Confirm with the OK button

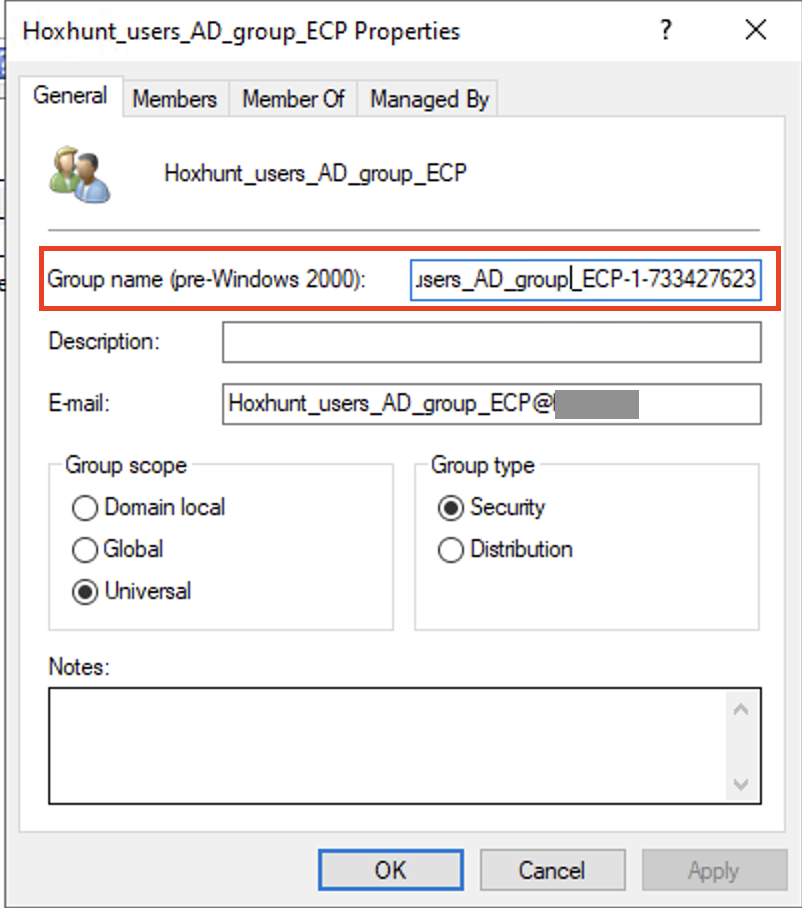(391, 870)
